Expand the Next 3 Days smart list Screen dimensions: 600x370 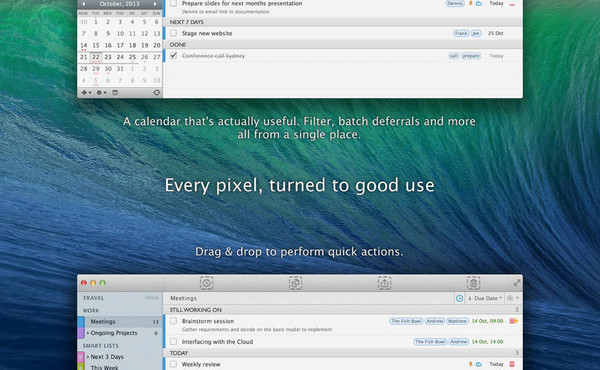click(88, 357)
